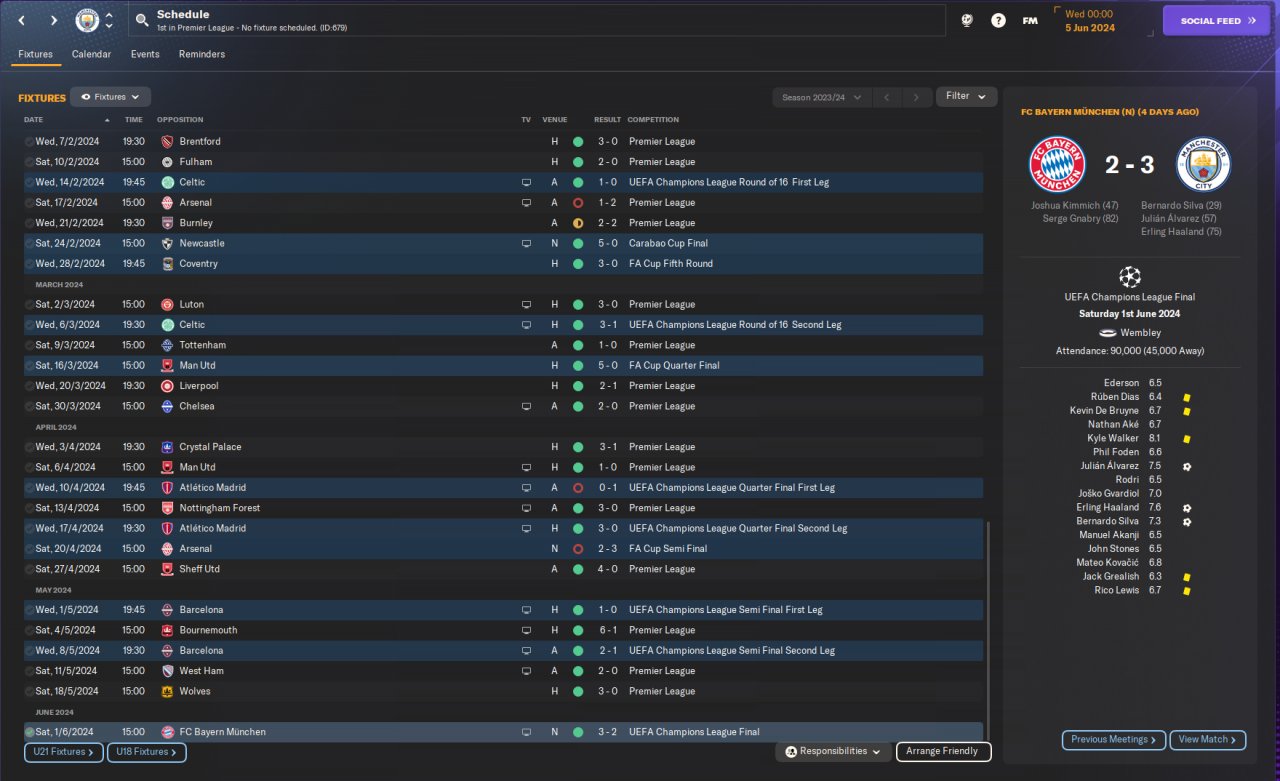Click the green win indicator in the Wolves row
Screen dimensions: 1280x781
(x=578, y=691)
